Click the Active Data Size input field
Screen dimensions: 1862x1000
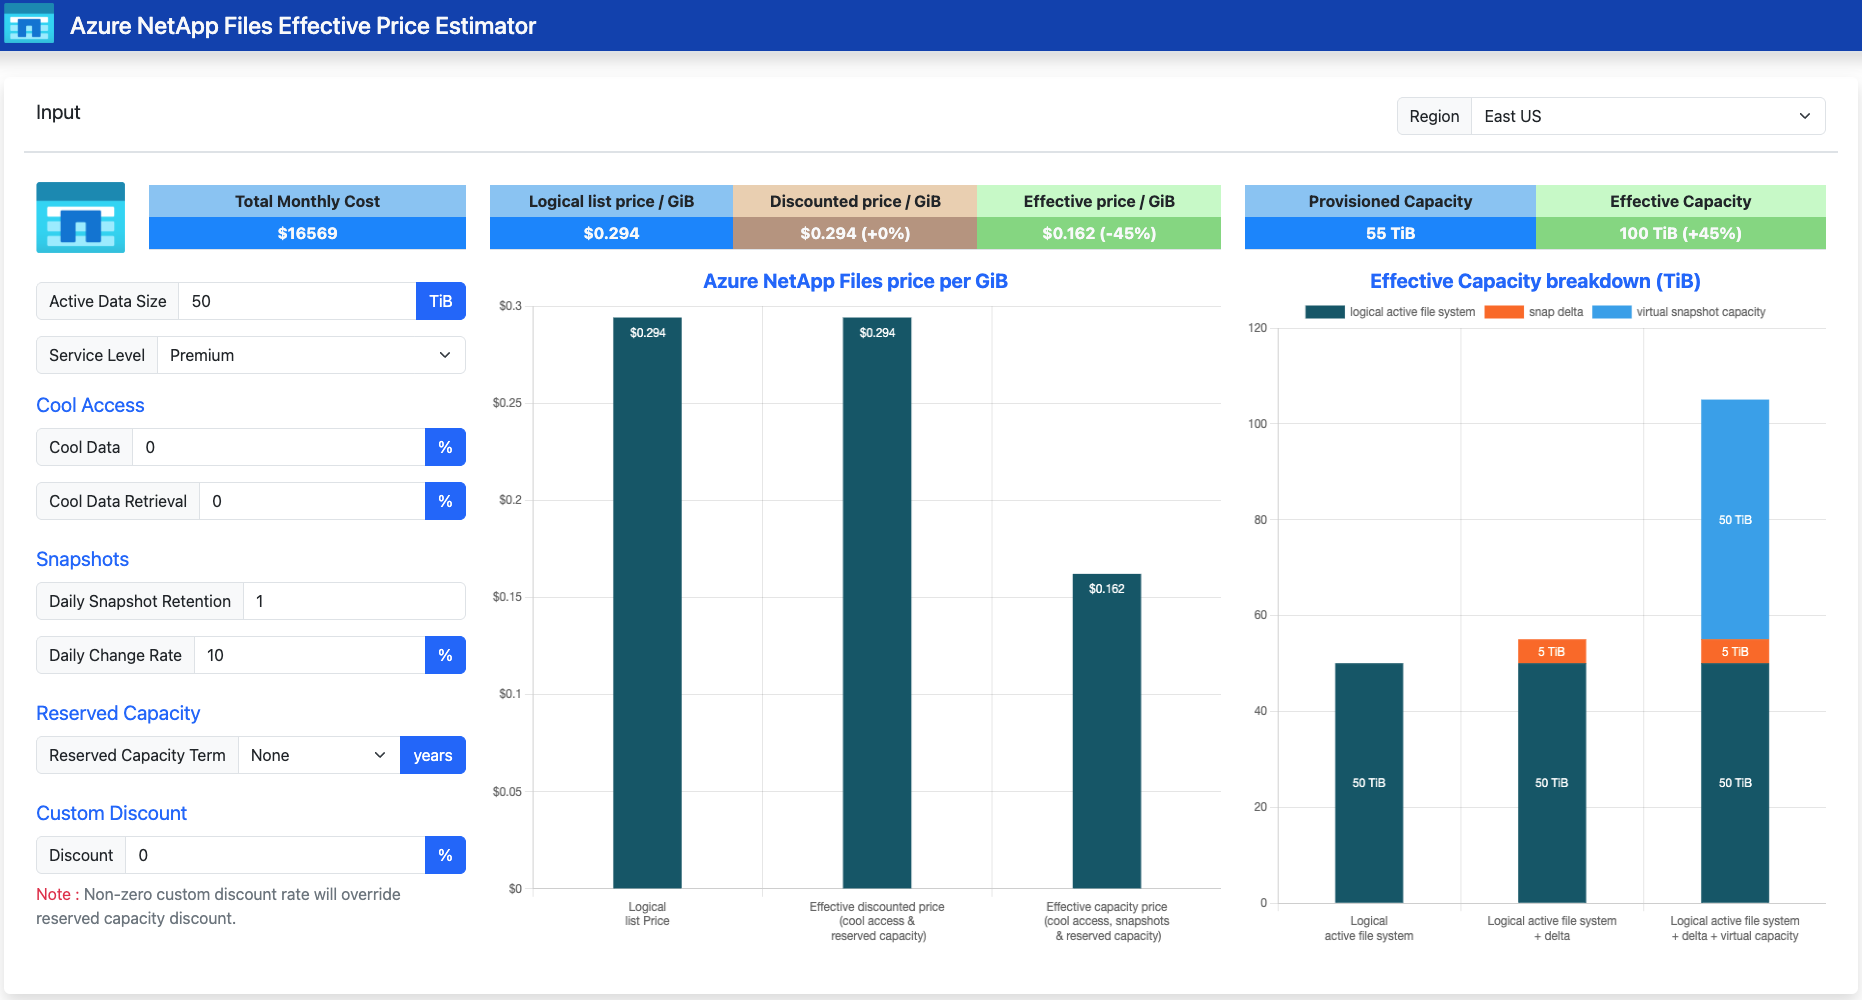click(x=297, y=301)
